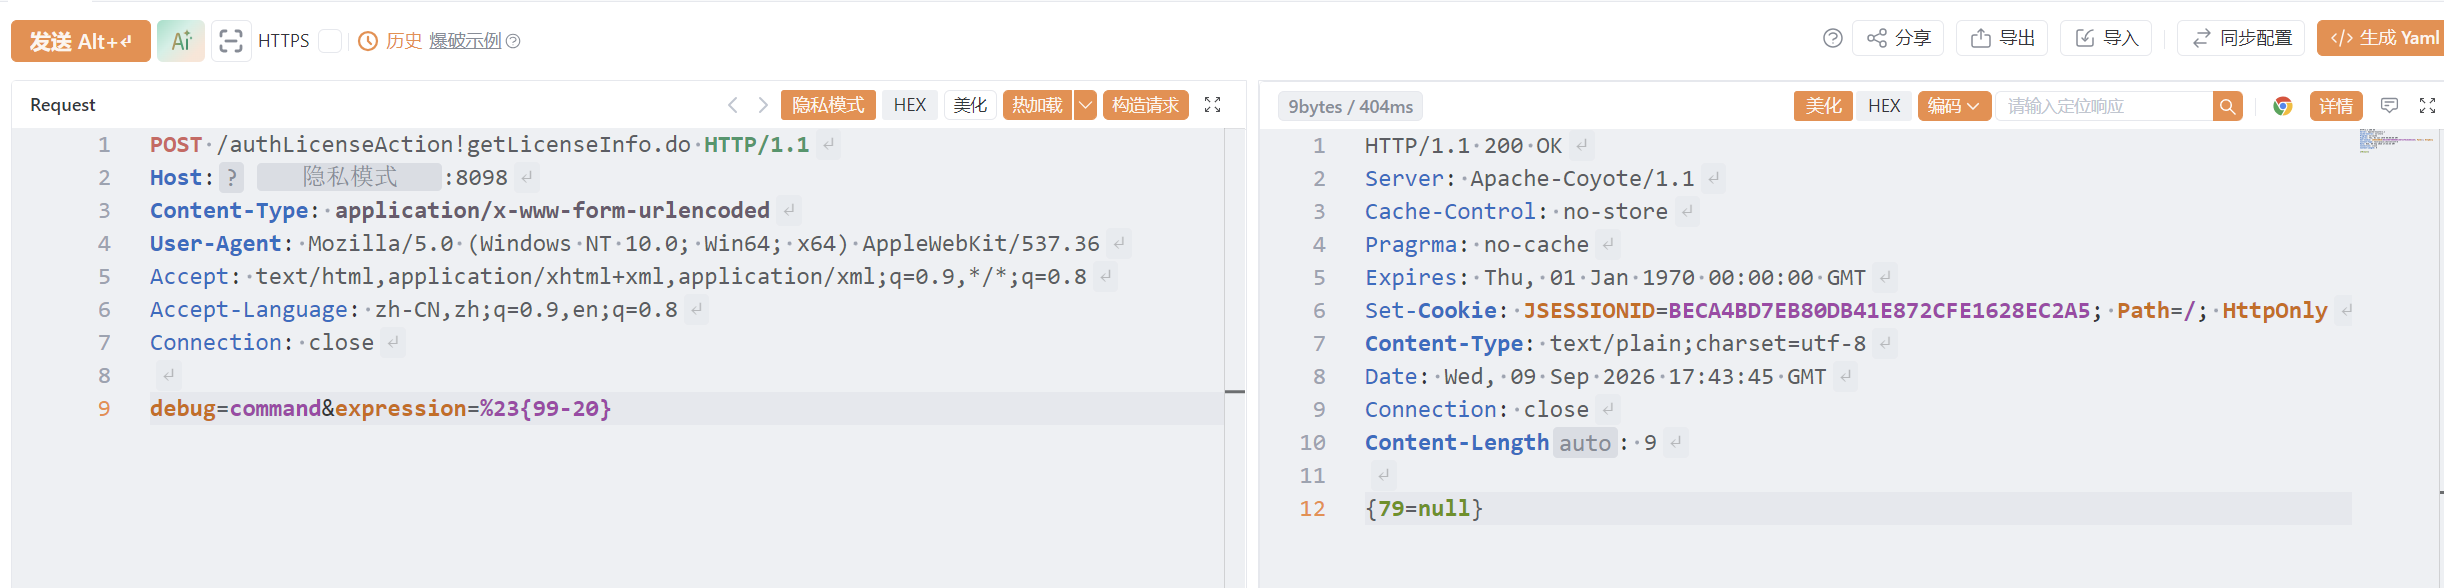2444x588 pixels.
Task: Open response in Chrome browser icon
Action: [2282, 106]
